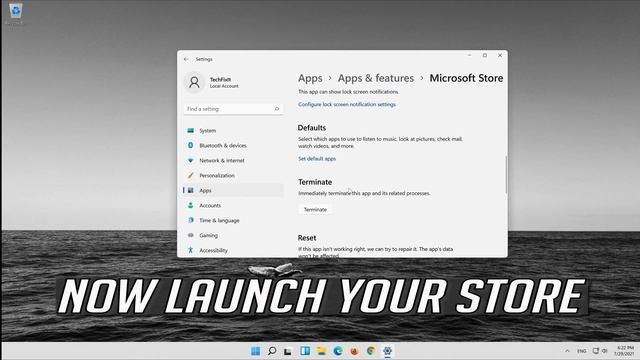The image size is (640, 360).
Task: Go to Apps breadcrumb
Action: 310,78
